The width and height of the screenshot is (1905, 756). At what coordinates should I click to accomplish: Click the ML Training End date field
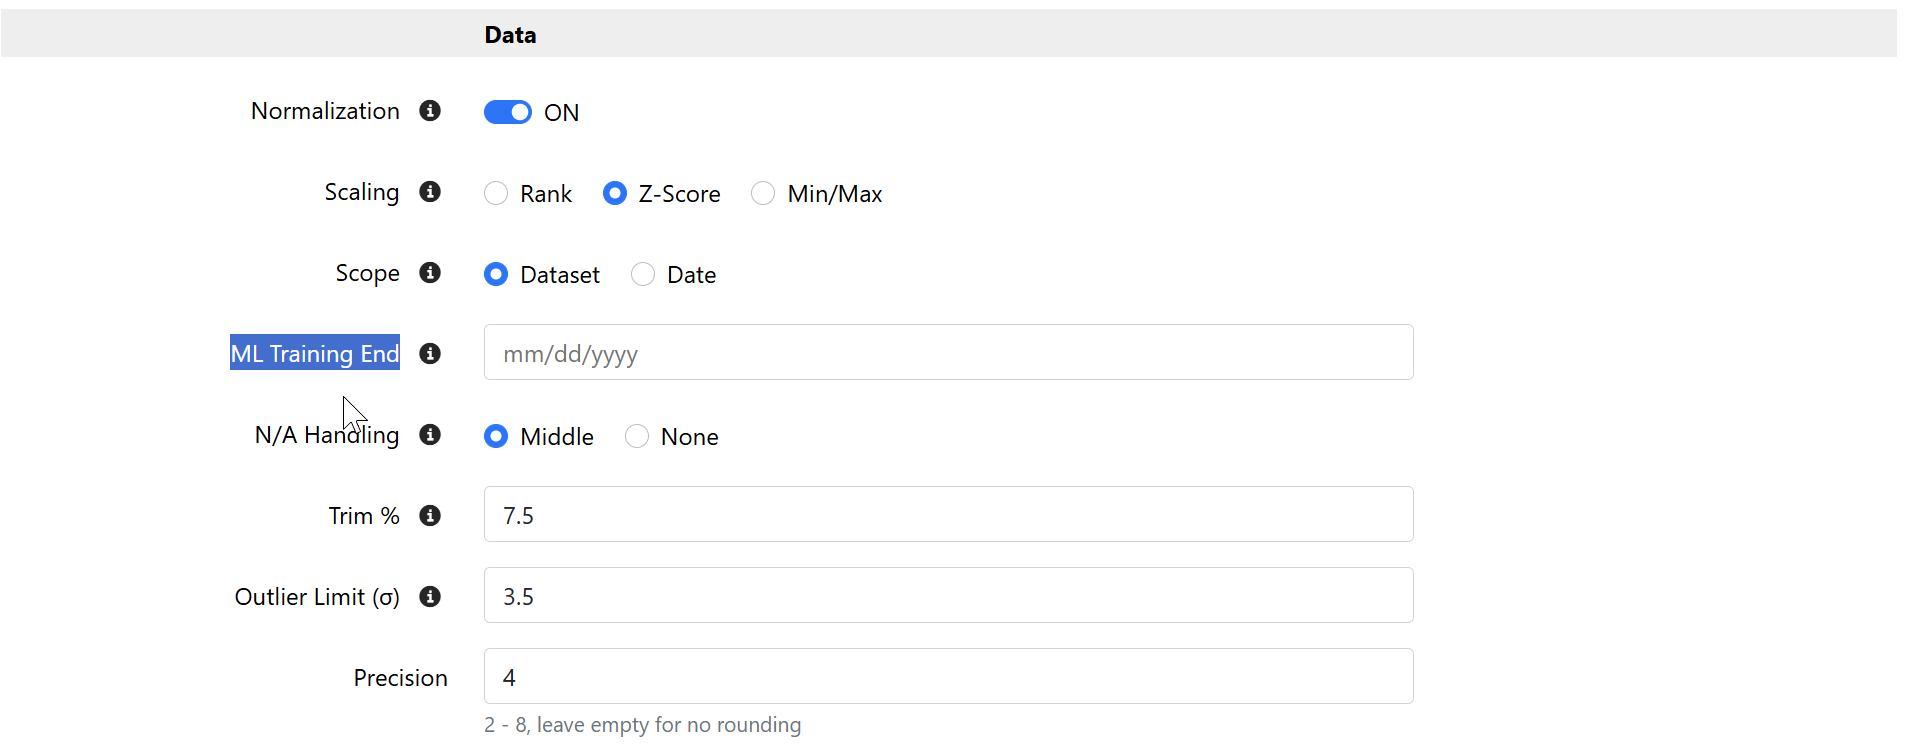[948, 353]
